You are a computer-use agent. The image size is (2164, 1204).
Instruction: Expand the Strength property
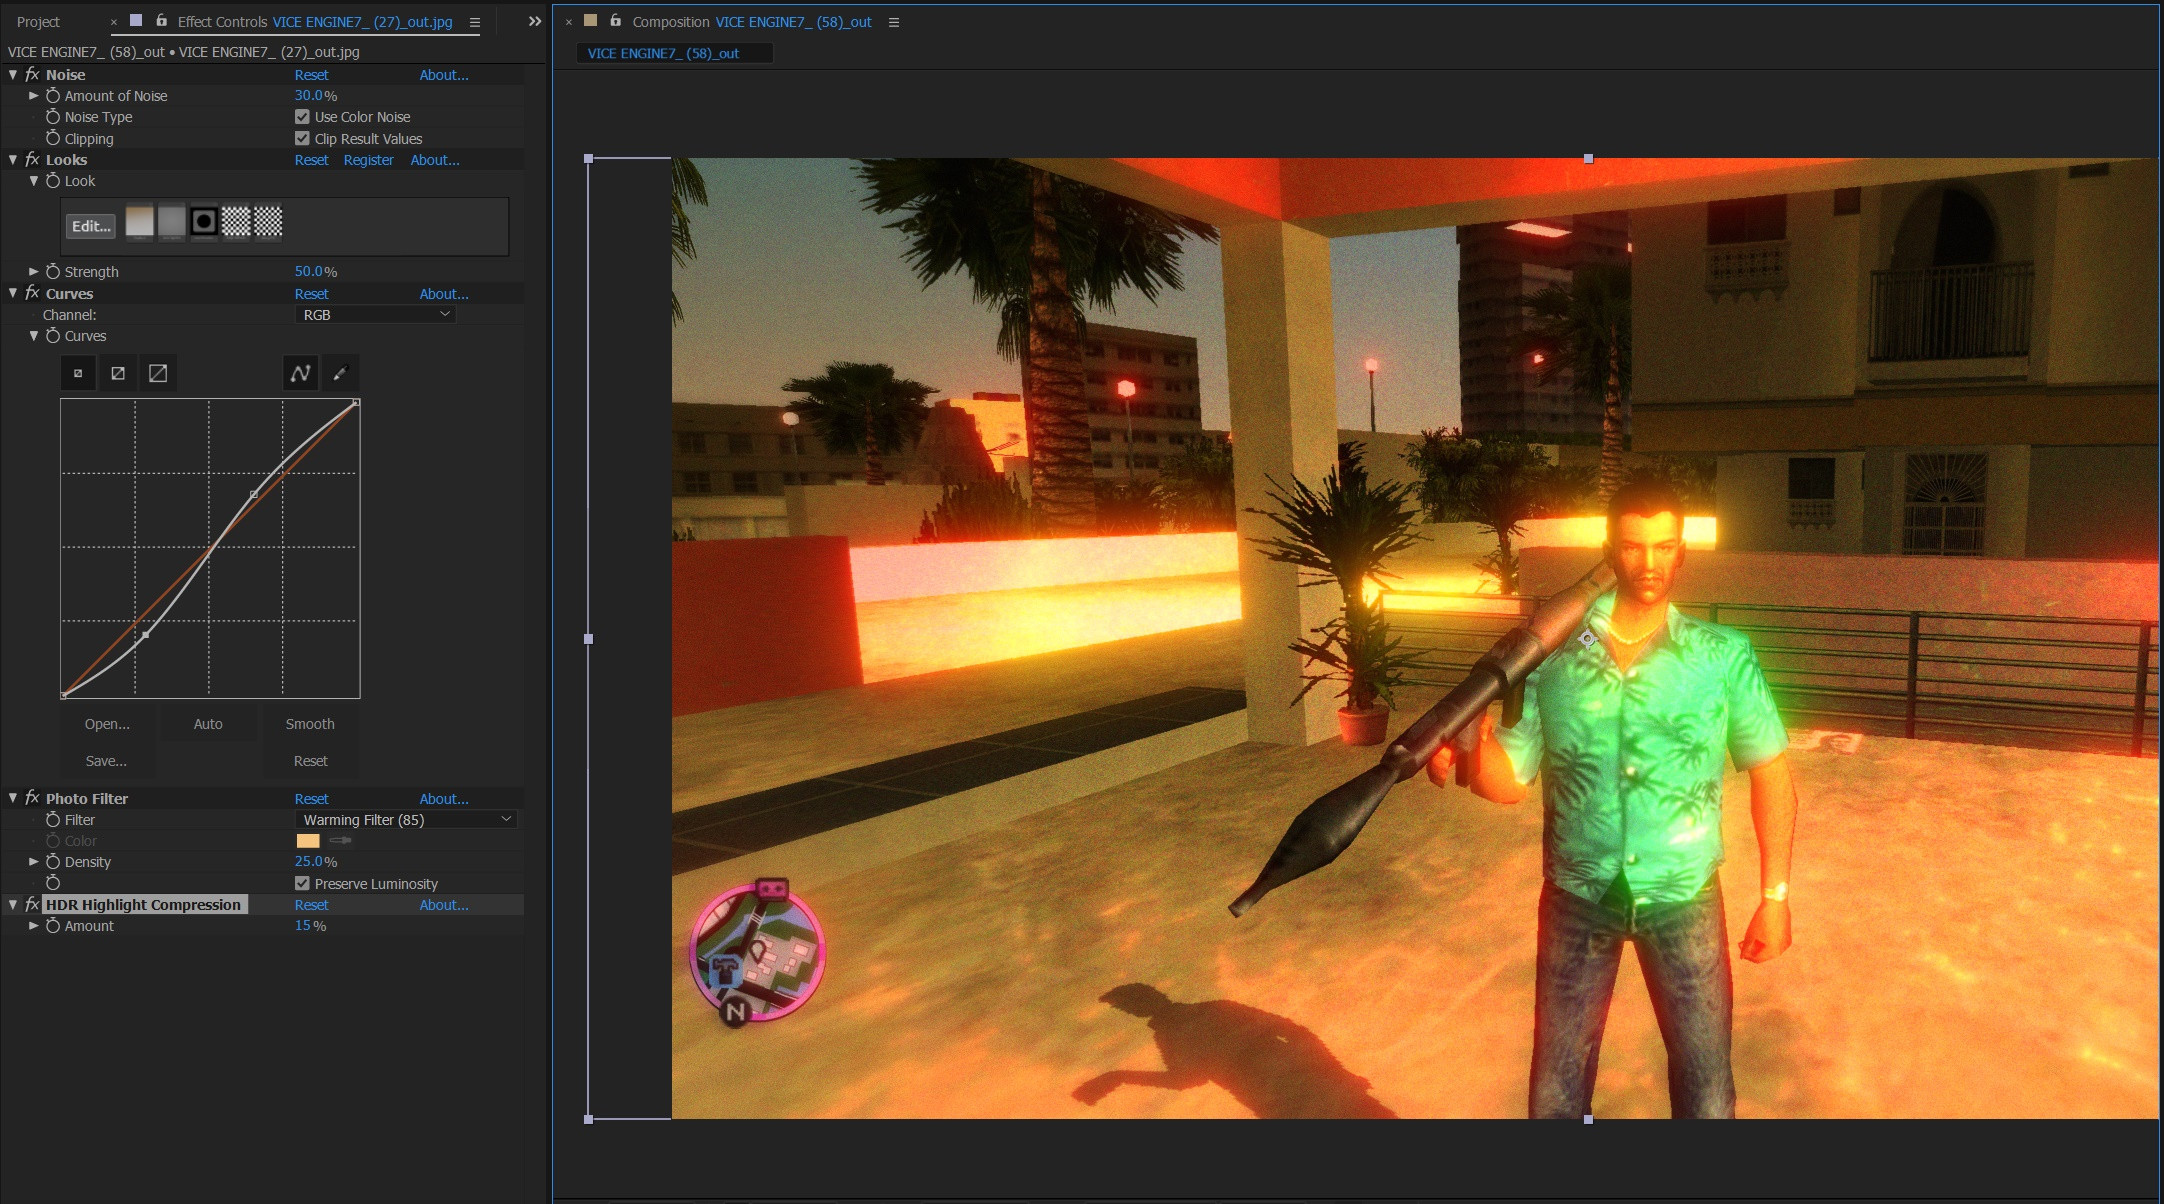pyautogui.click(x=33, y=272)
